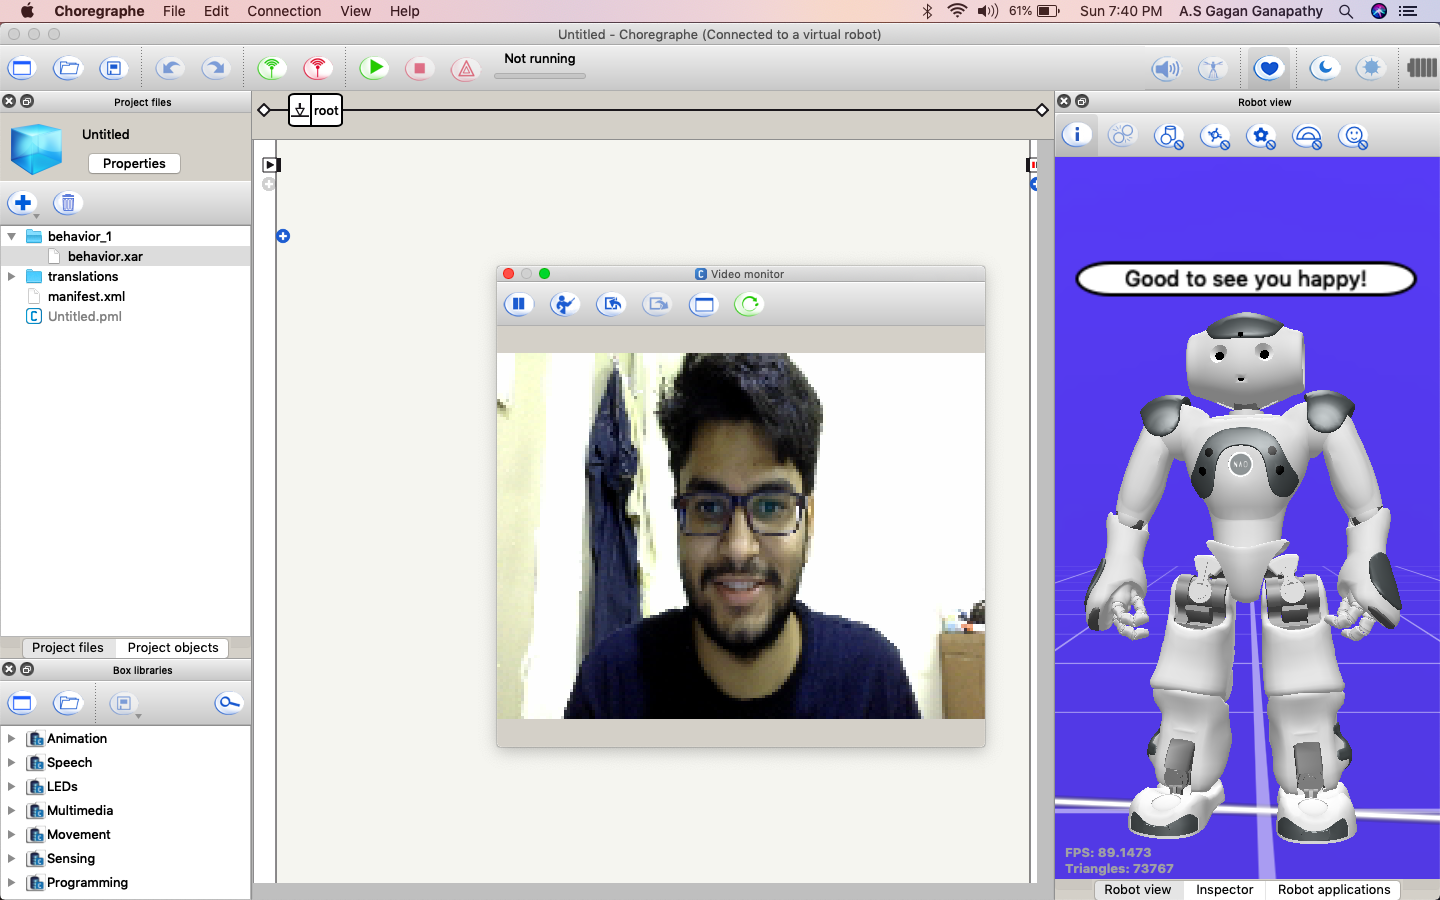1440x900 pixels.
Task: Open a project via toolbar folder icon
Action: 68,69
